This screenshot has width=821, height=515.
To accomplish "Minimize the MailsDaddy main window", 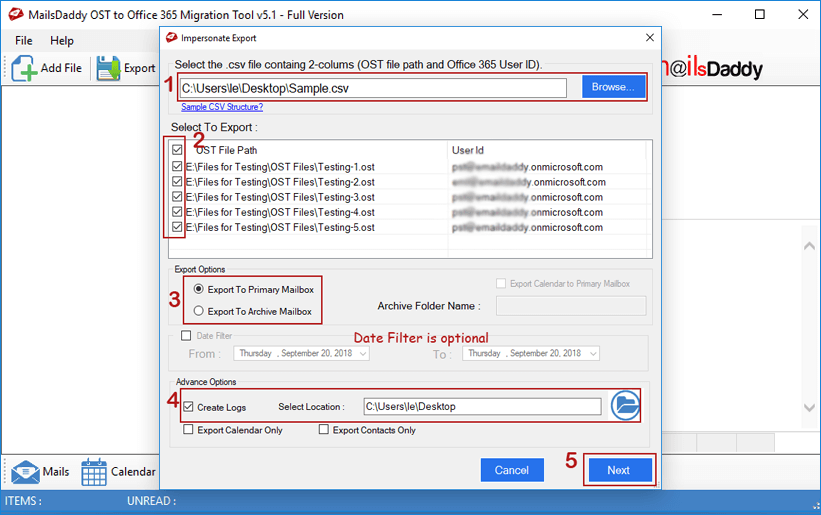I will [x=717, y=15].
